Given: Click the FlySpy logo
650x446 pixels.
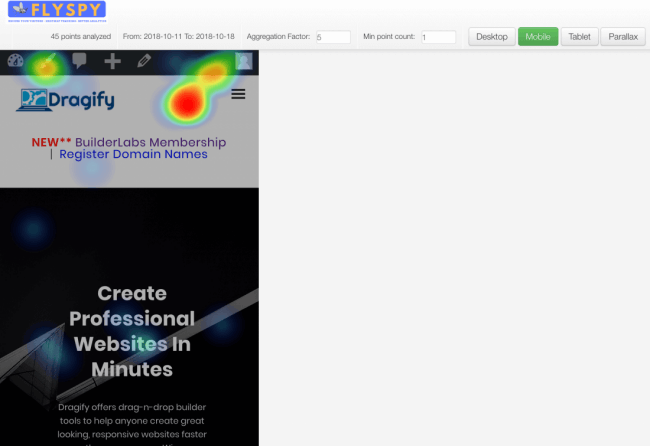Looking at the screenshot, I should pyautogui.click(x=56, y=12).
